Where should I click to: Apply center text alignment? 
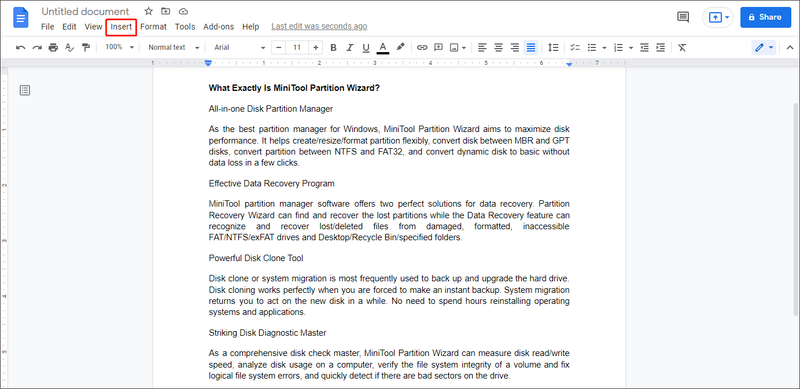tap(498, 47)
